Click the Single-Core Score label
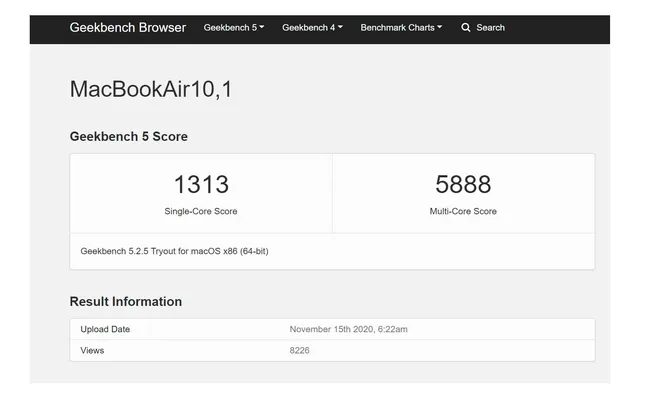 click(x=201, y=211)
